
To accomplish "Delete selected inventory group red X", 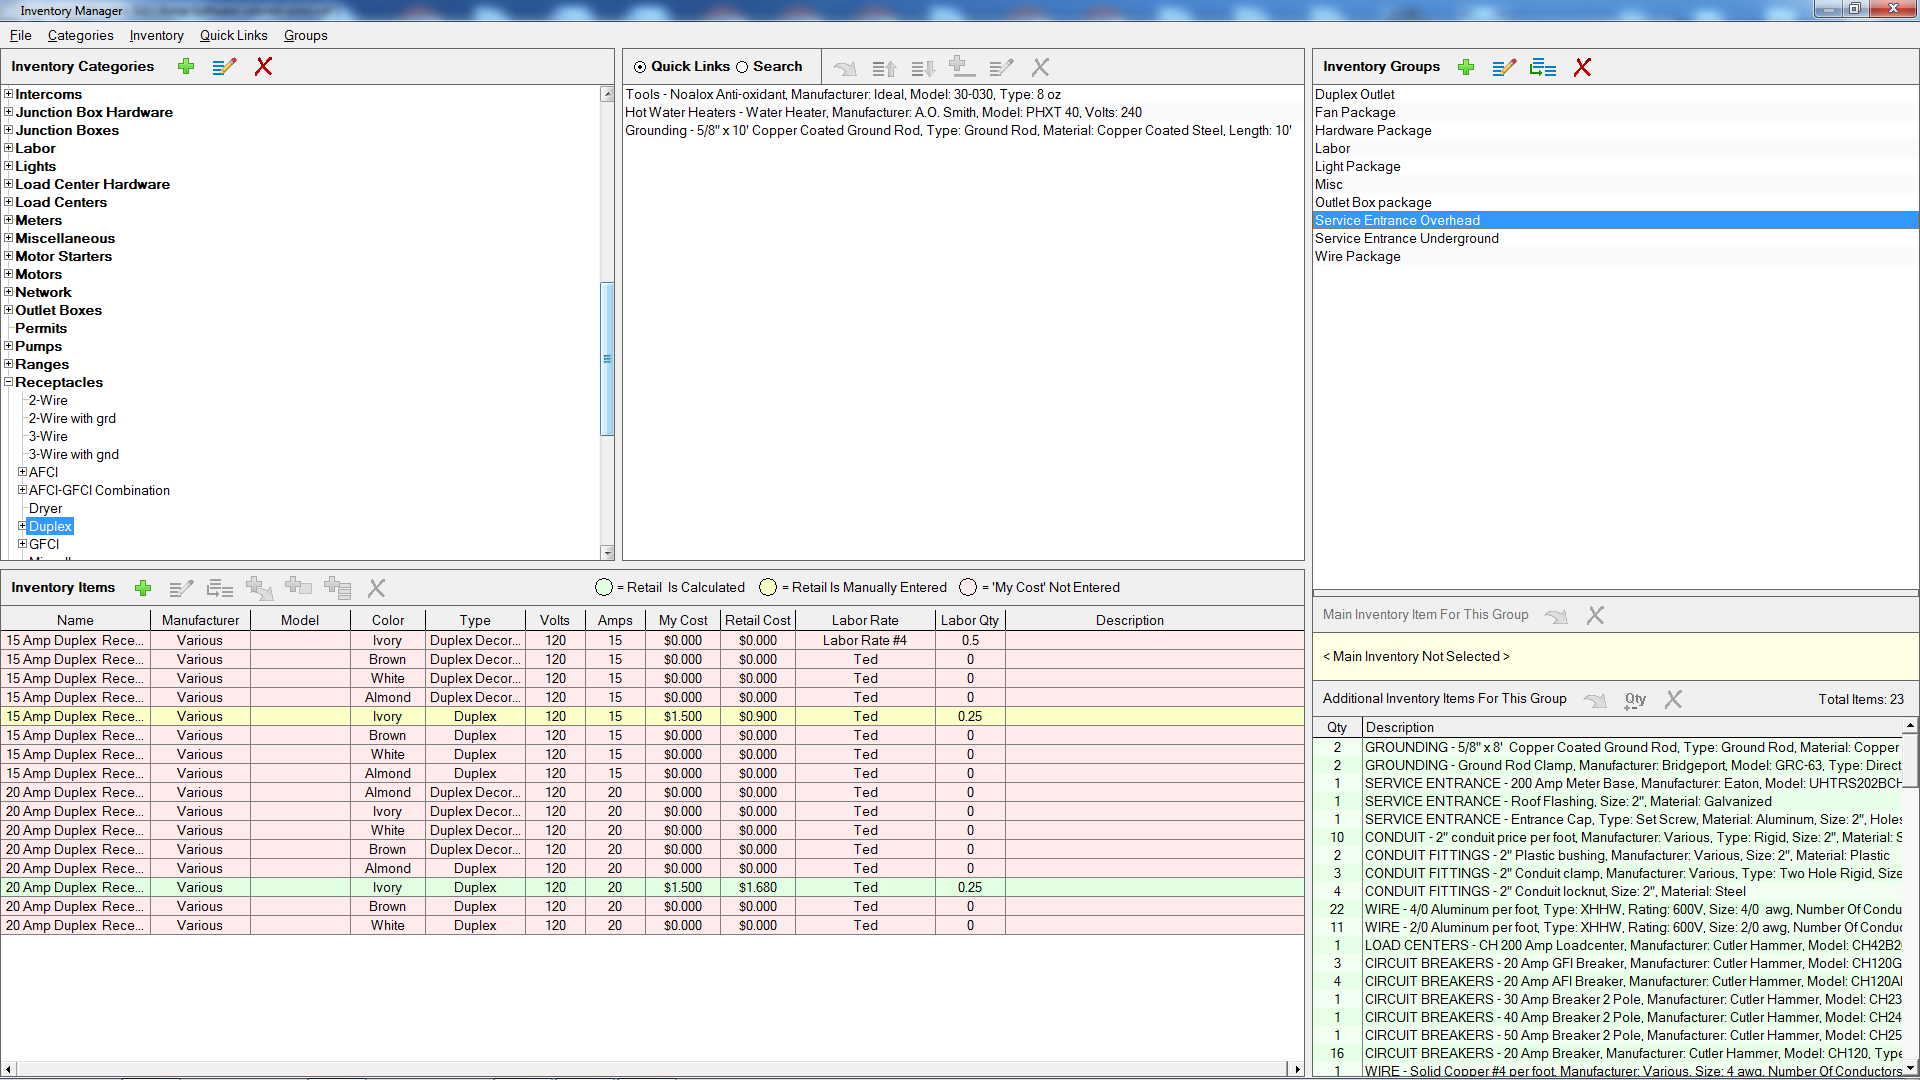I will click(1582, 67).
